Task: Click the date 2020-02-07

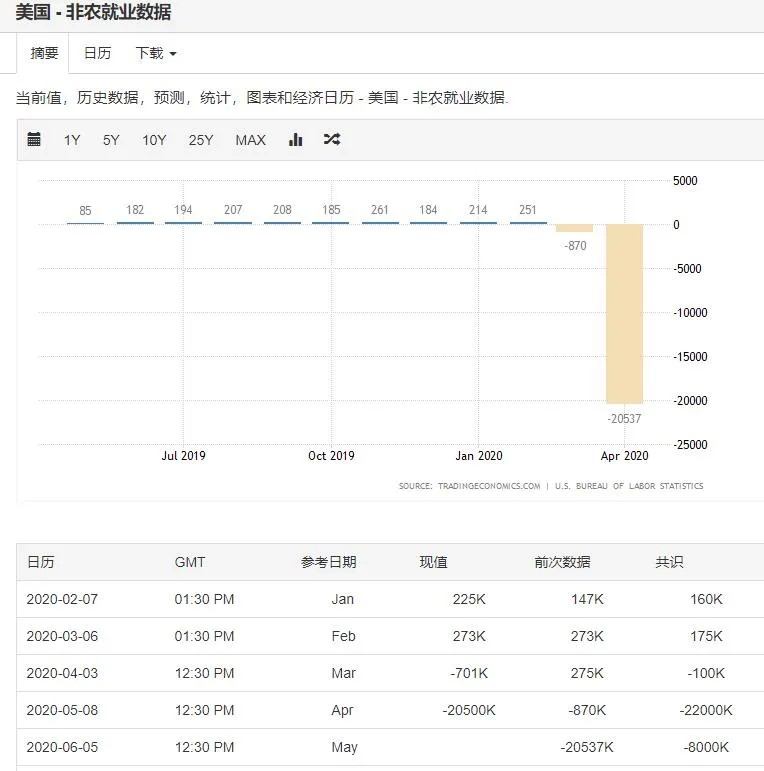Action: (x=62, y=599)
